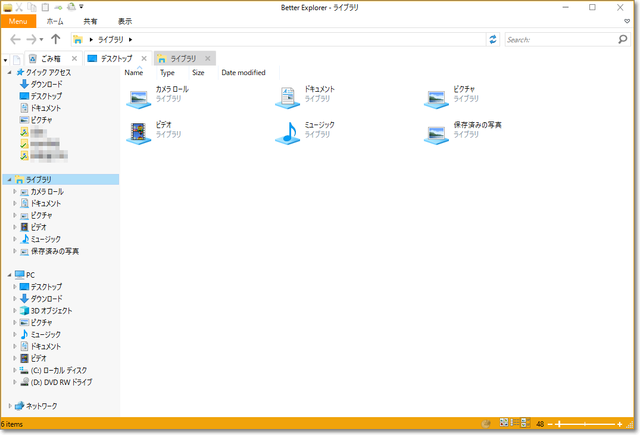Open the カメラ ロール library in the file list
This screenshot has height=435, width=640.
click(x=136, y=96)
